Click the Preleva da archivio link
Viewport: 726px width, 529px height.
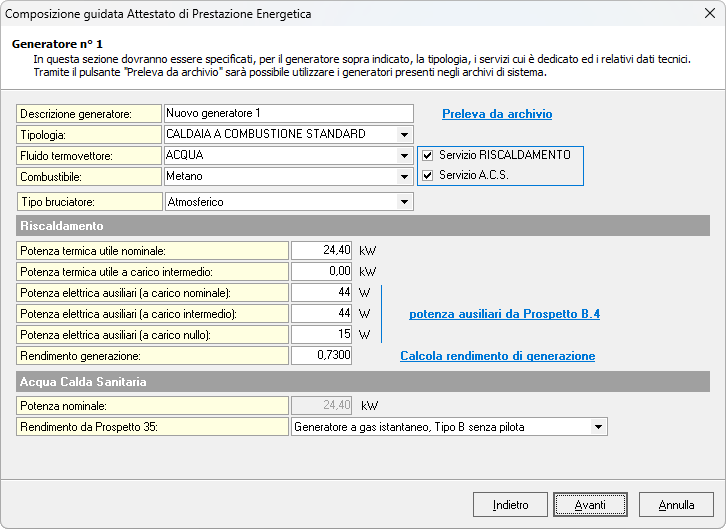(497, 114)
